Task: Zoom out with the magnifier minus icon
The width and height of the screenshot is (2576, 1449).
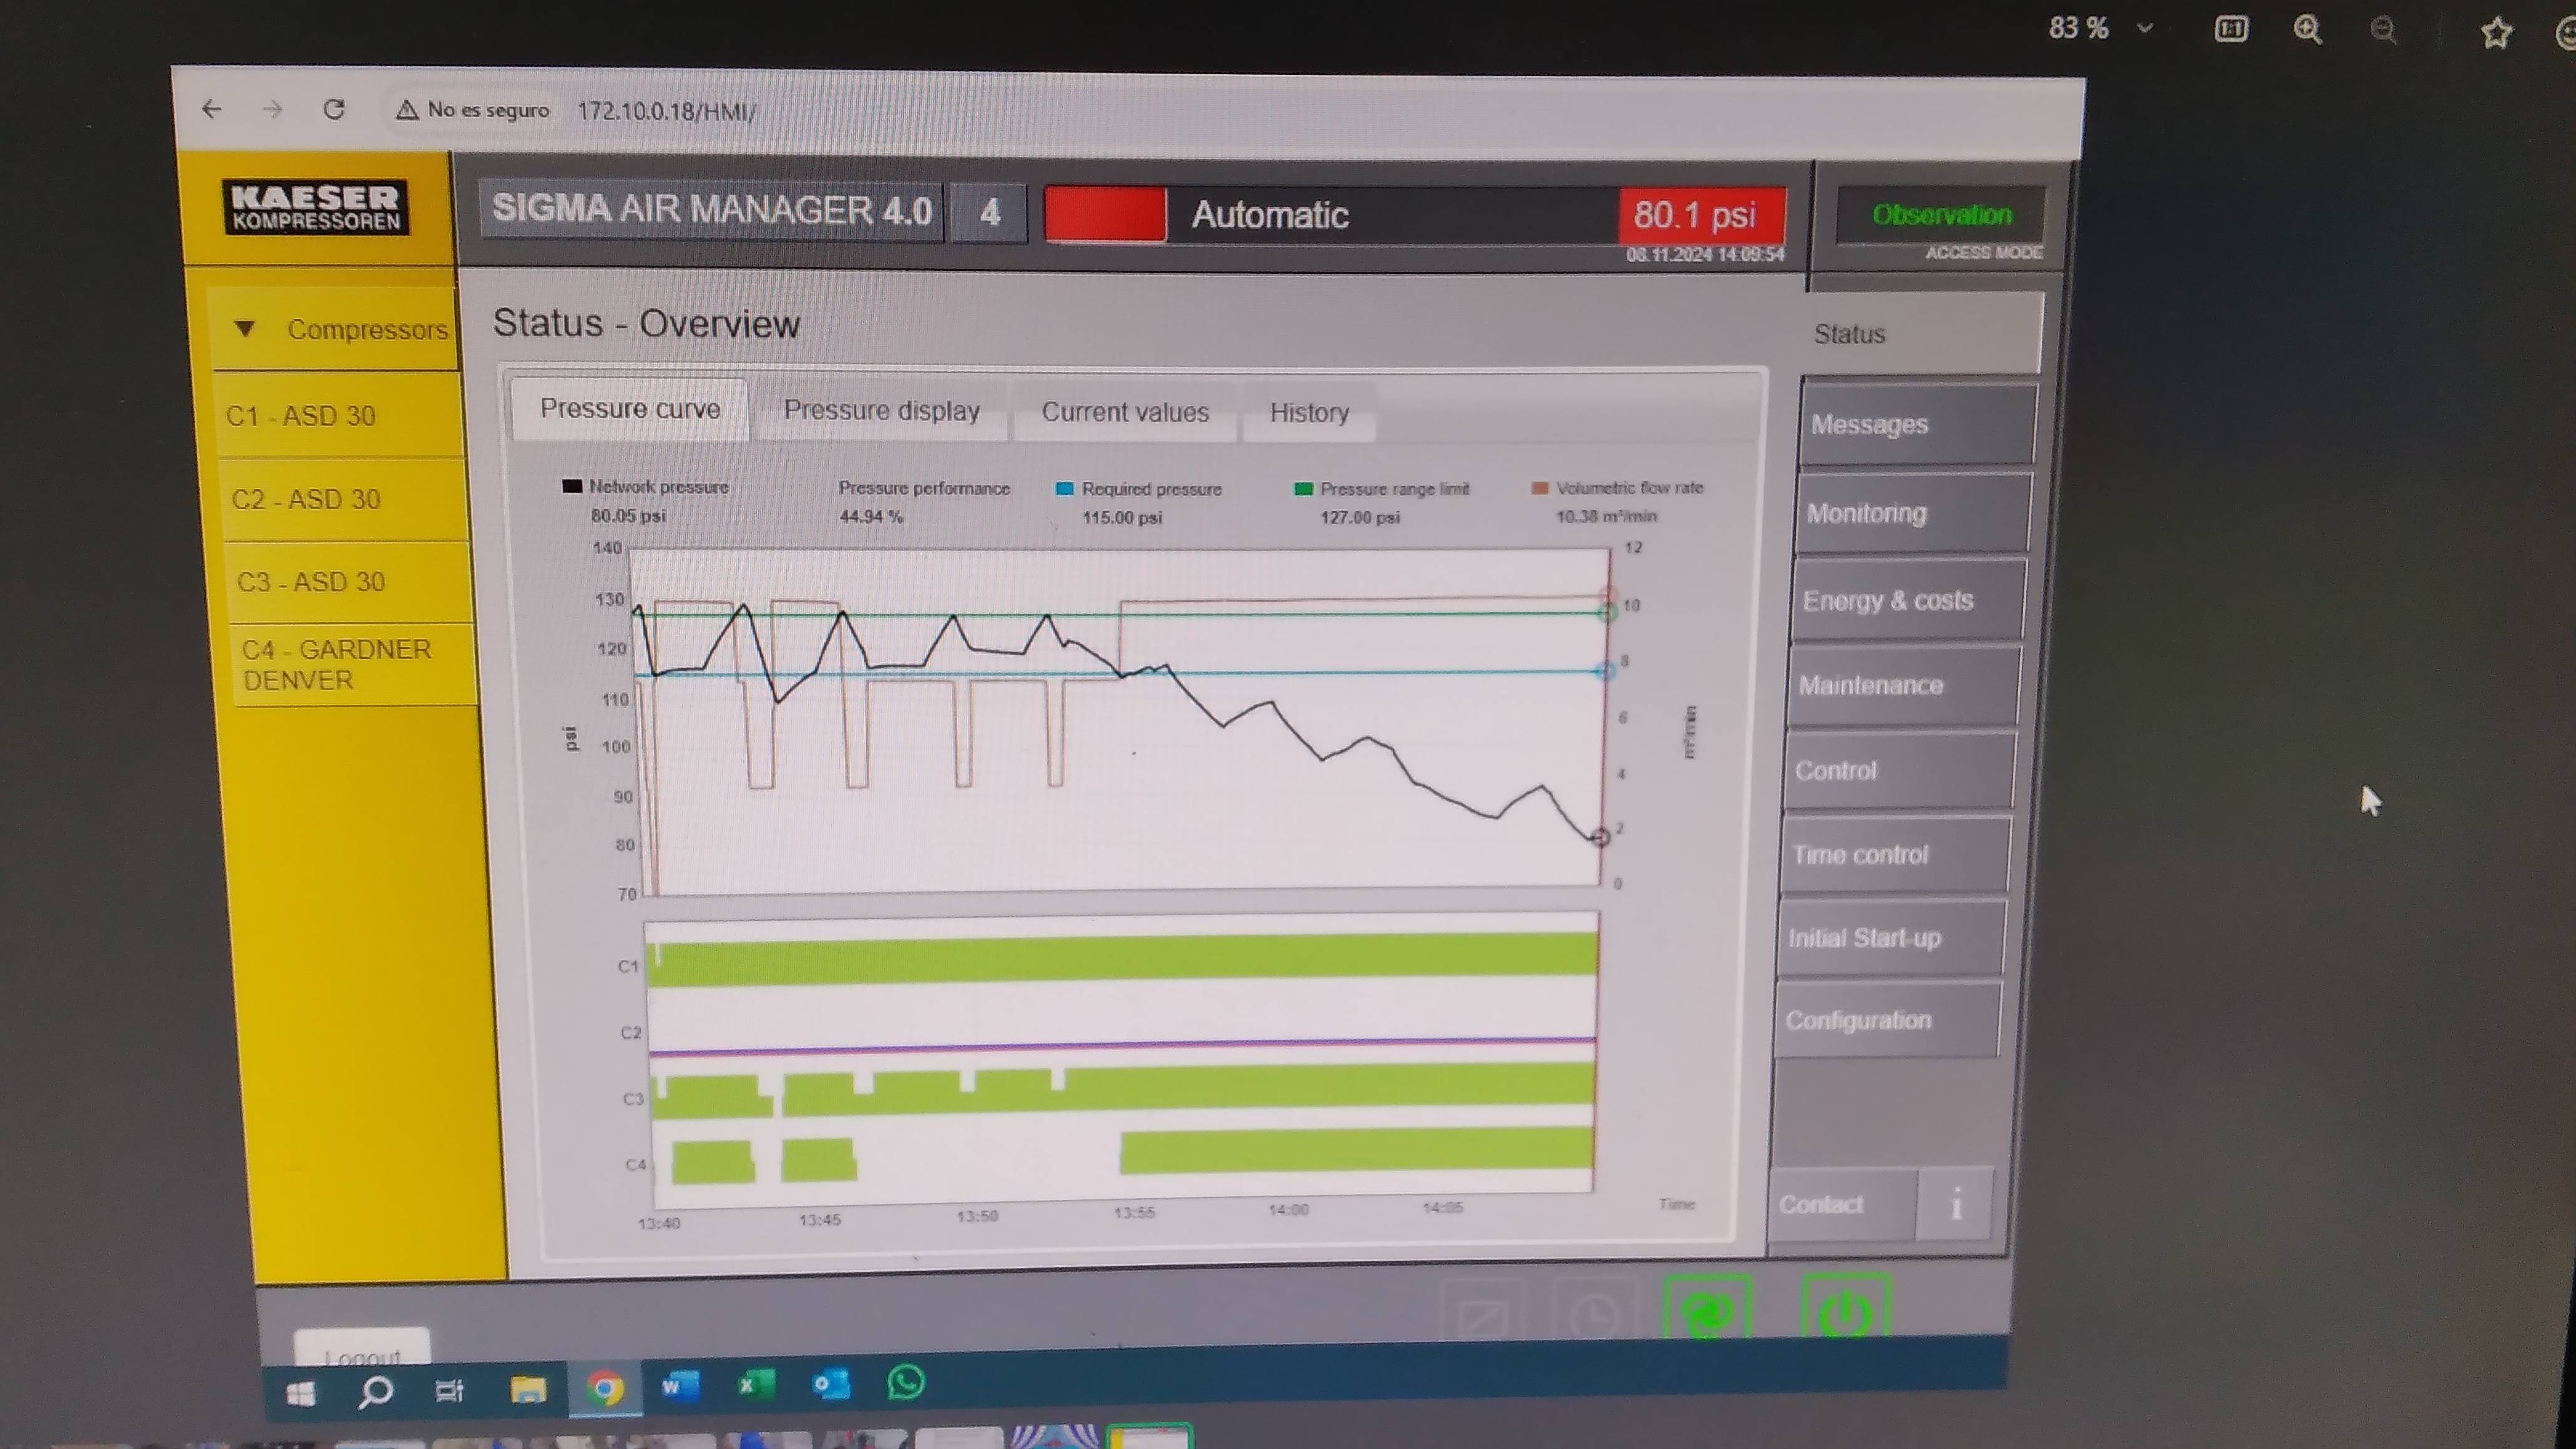Action: pyautogui.click(x=2384, y=29)
